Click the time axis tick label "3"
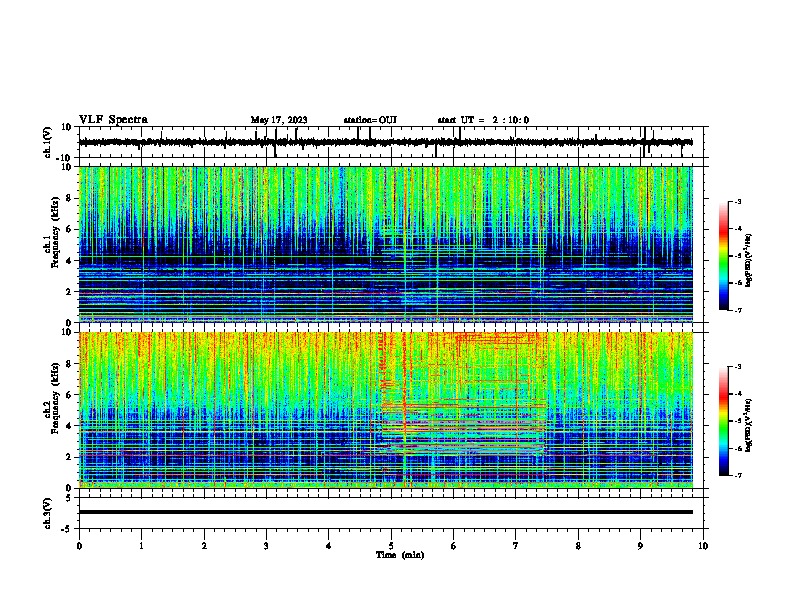Viewport: 792px width, 612px height. (x=266, y=546)
